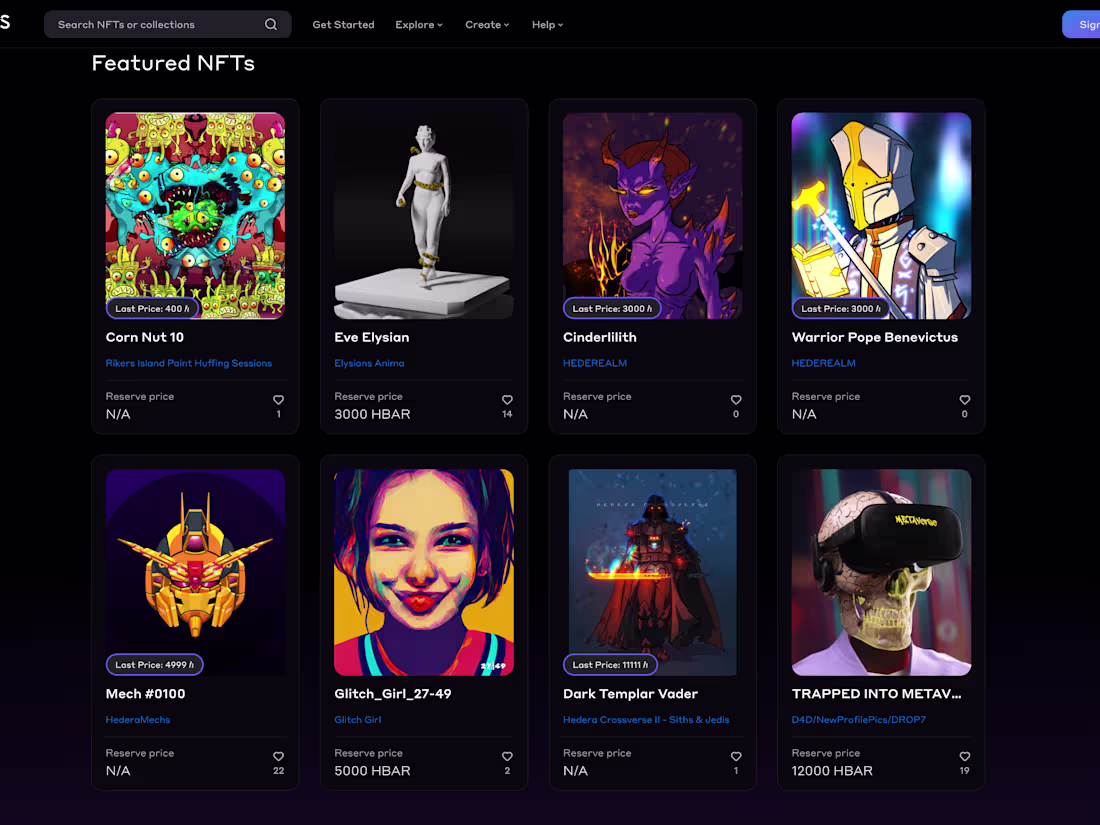
Task: Open the Create dropdown
Action: pos(487,24)
